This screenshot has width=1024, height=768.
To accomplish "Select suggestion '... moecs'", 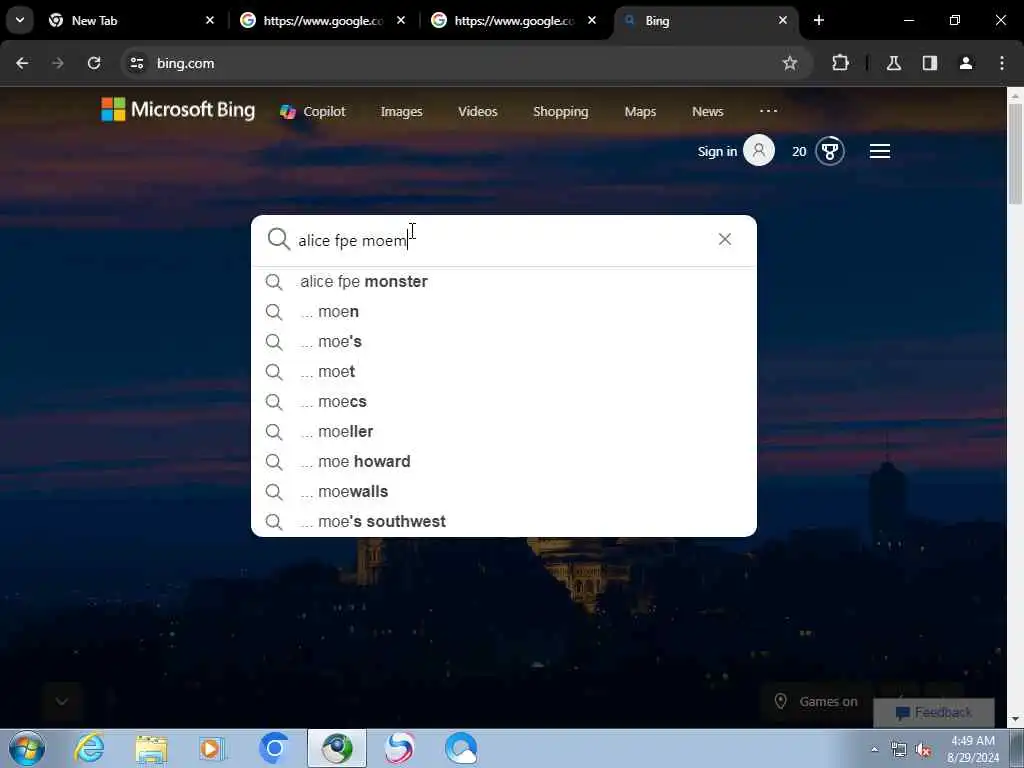I will tap(504, 402).
